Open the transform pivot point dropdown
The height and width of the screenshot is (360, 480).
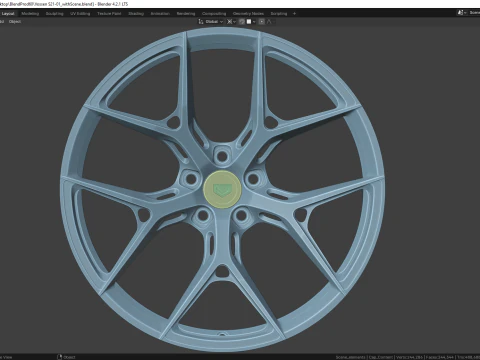click(231, 22)
